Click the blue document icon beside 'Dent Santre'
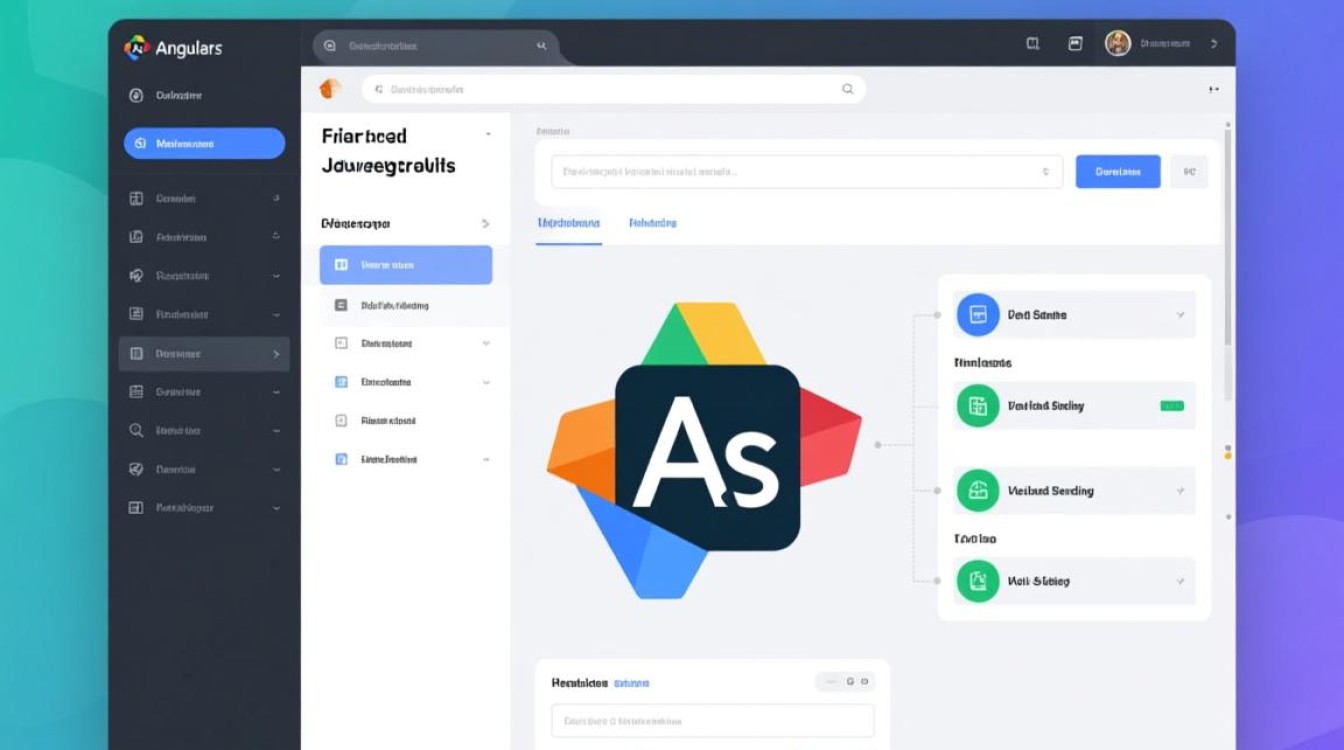The height and width of the screenshot is (750, 1344). pyautogui.click(x=976, y=314)
